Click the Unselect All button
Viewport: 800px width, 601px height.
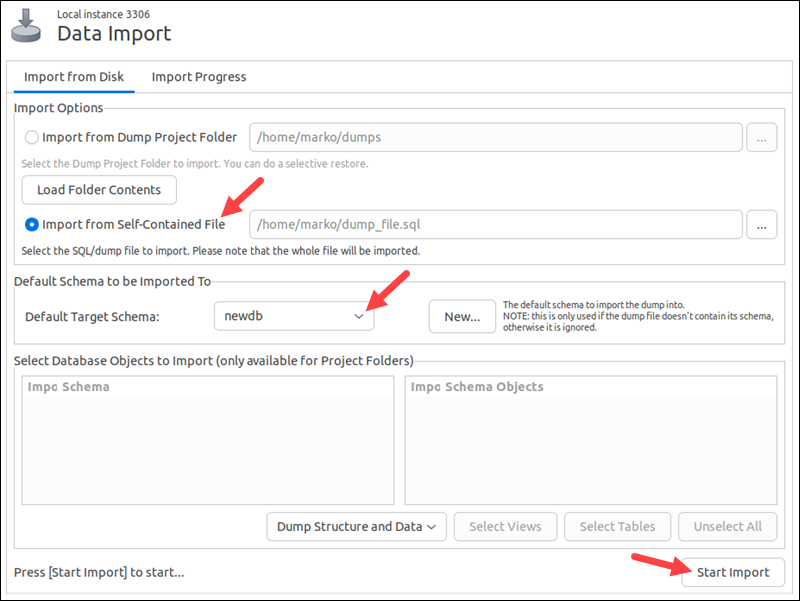pyautogui.click(x=728, y=526)
